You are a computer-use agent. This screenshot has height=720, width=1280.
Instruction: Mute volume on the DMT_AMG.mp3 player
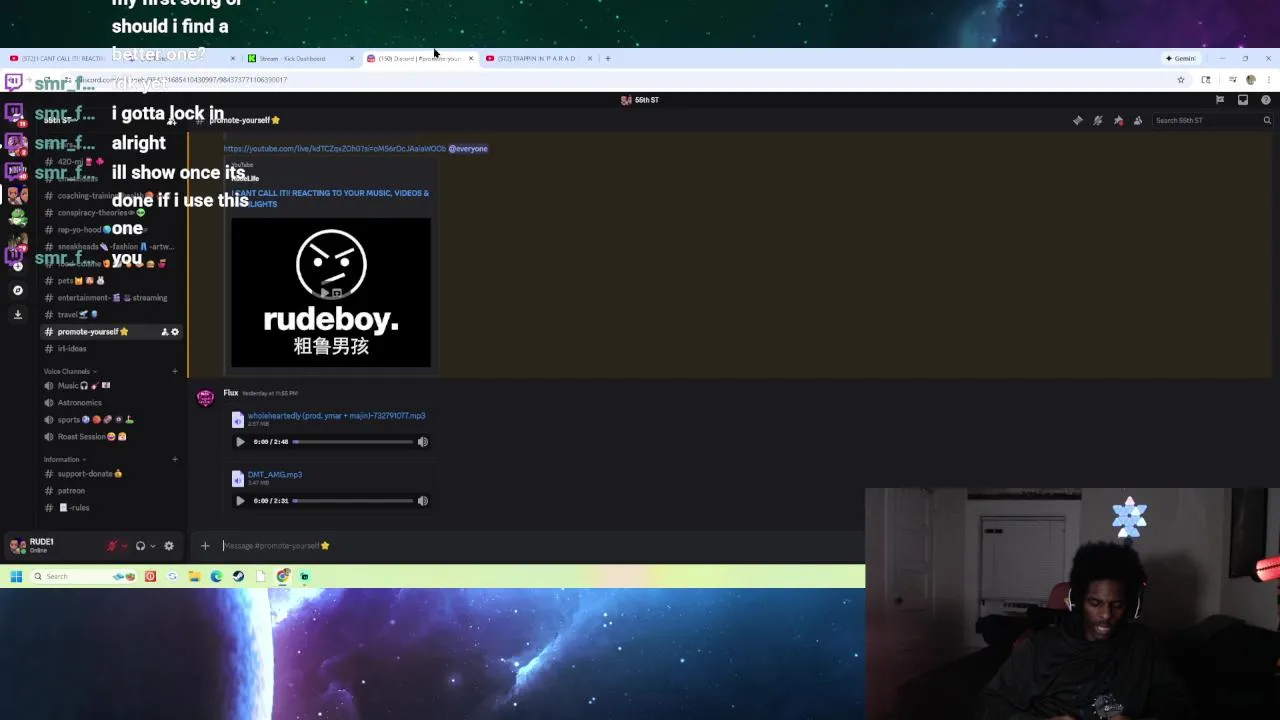pos(422,501)
